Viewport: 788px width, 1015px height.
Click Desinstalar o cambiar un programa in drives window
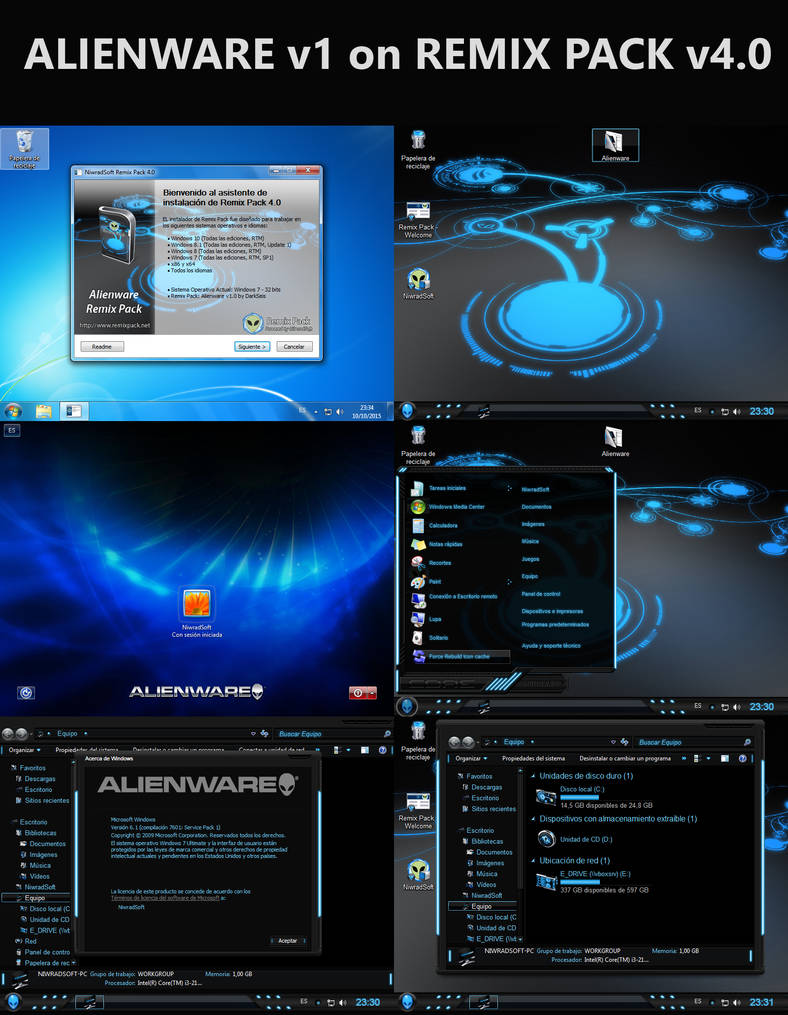(x=624, y=758)
